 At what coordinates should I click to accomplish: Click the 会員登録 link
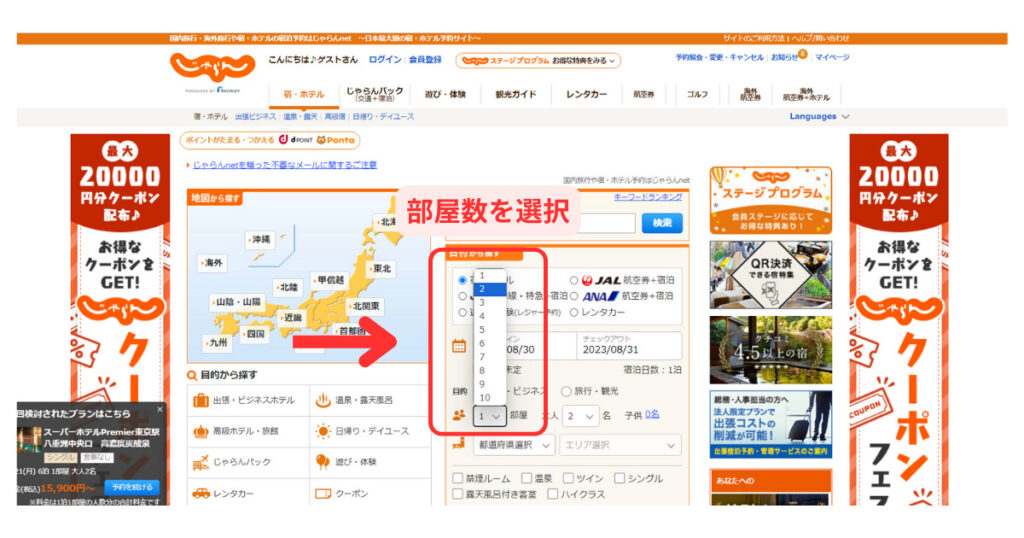click(x=425, y=59)
